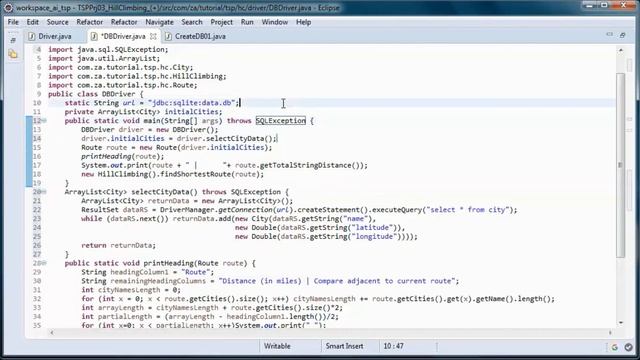
Task: Click horizontal scrollbar left arrow
Action: (52, 333)
